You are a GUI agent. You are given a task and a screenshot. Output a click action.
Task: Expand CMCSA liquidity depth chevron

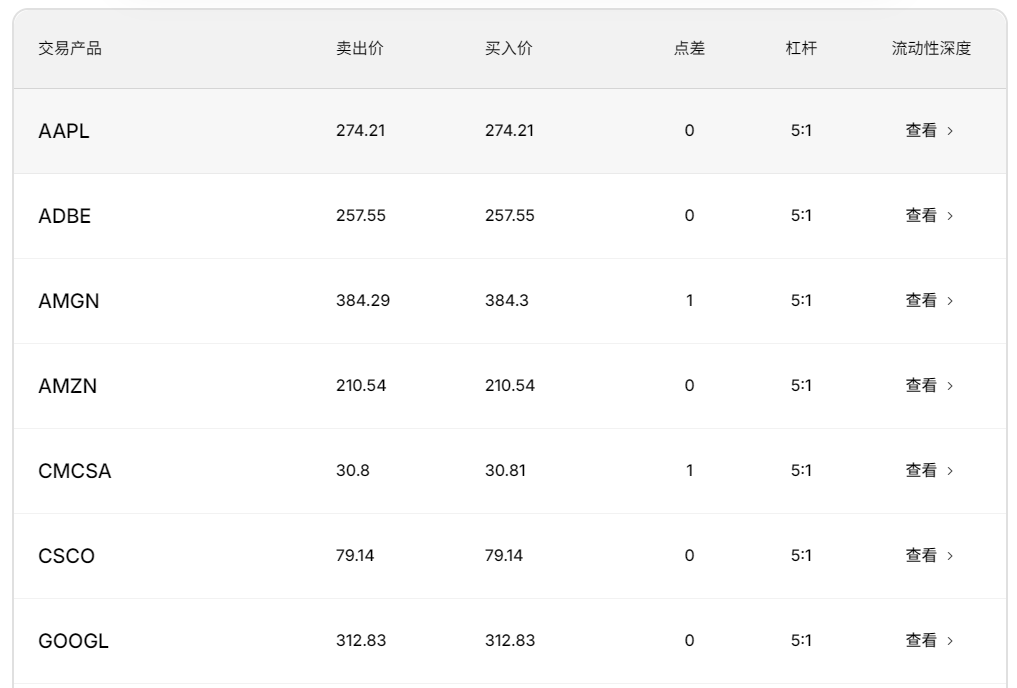(950, 471)
